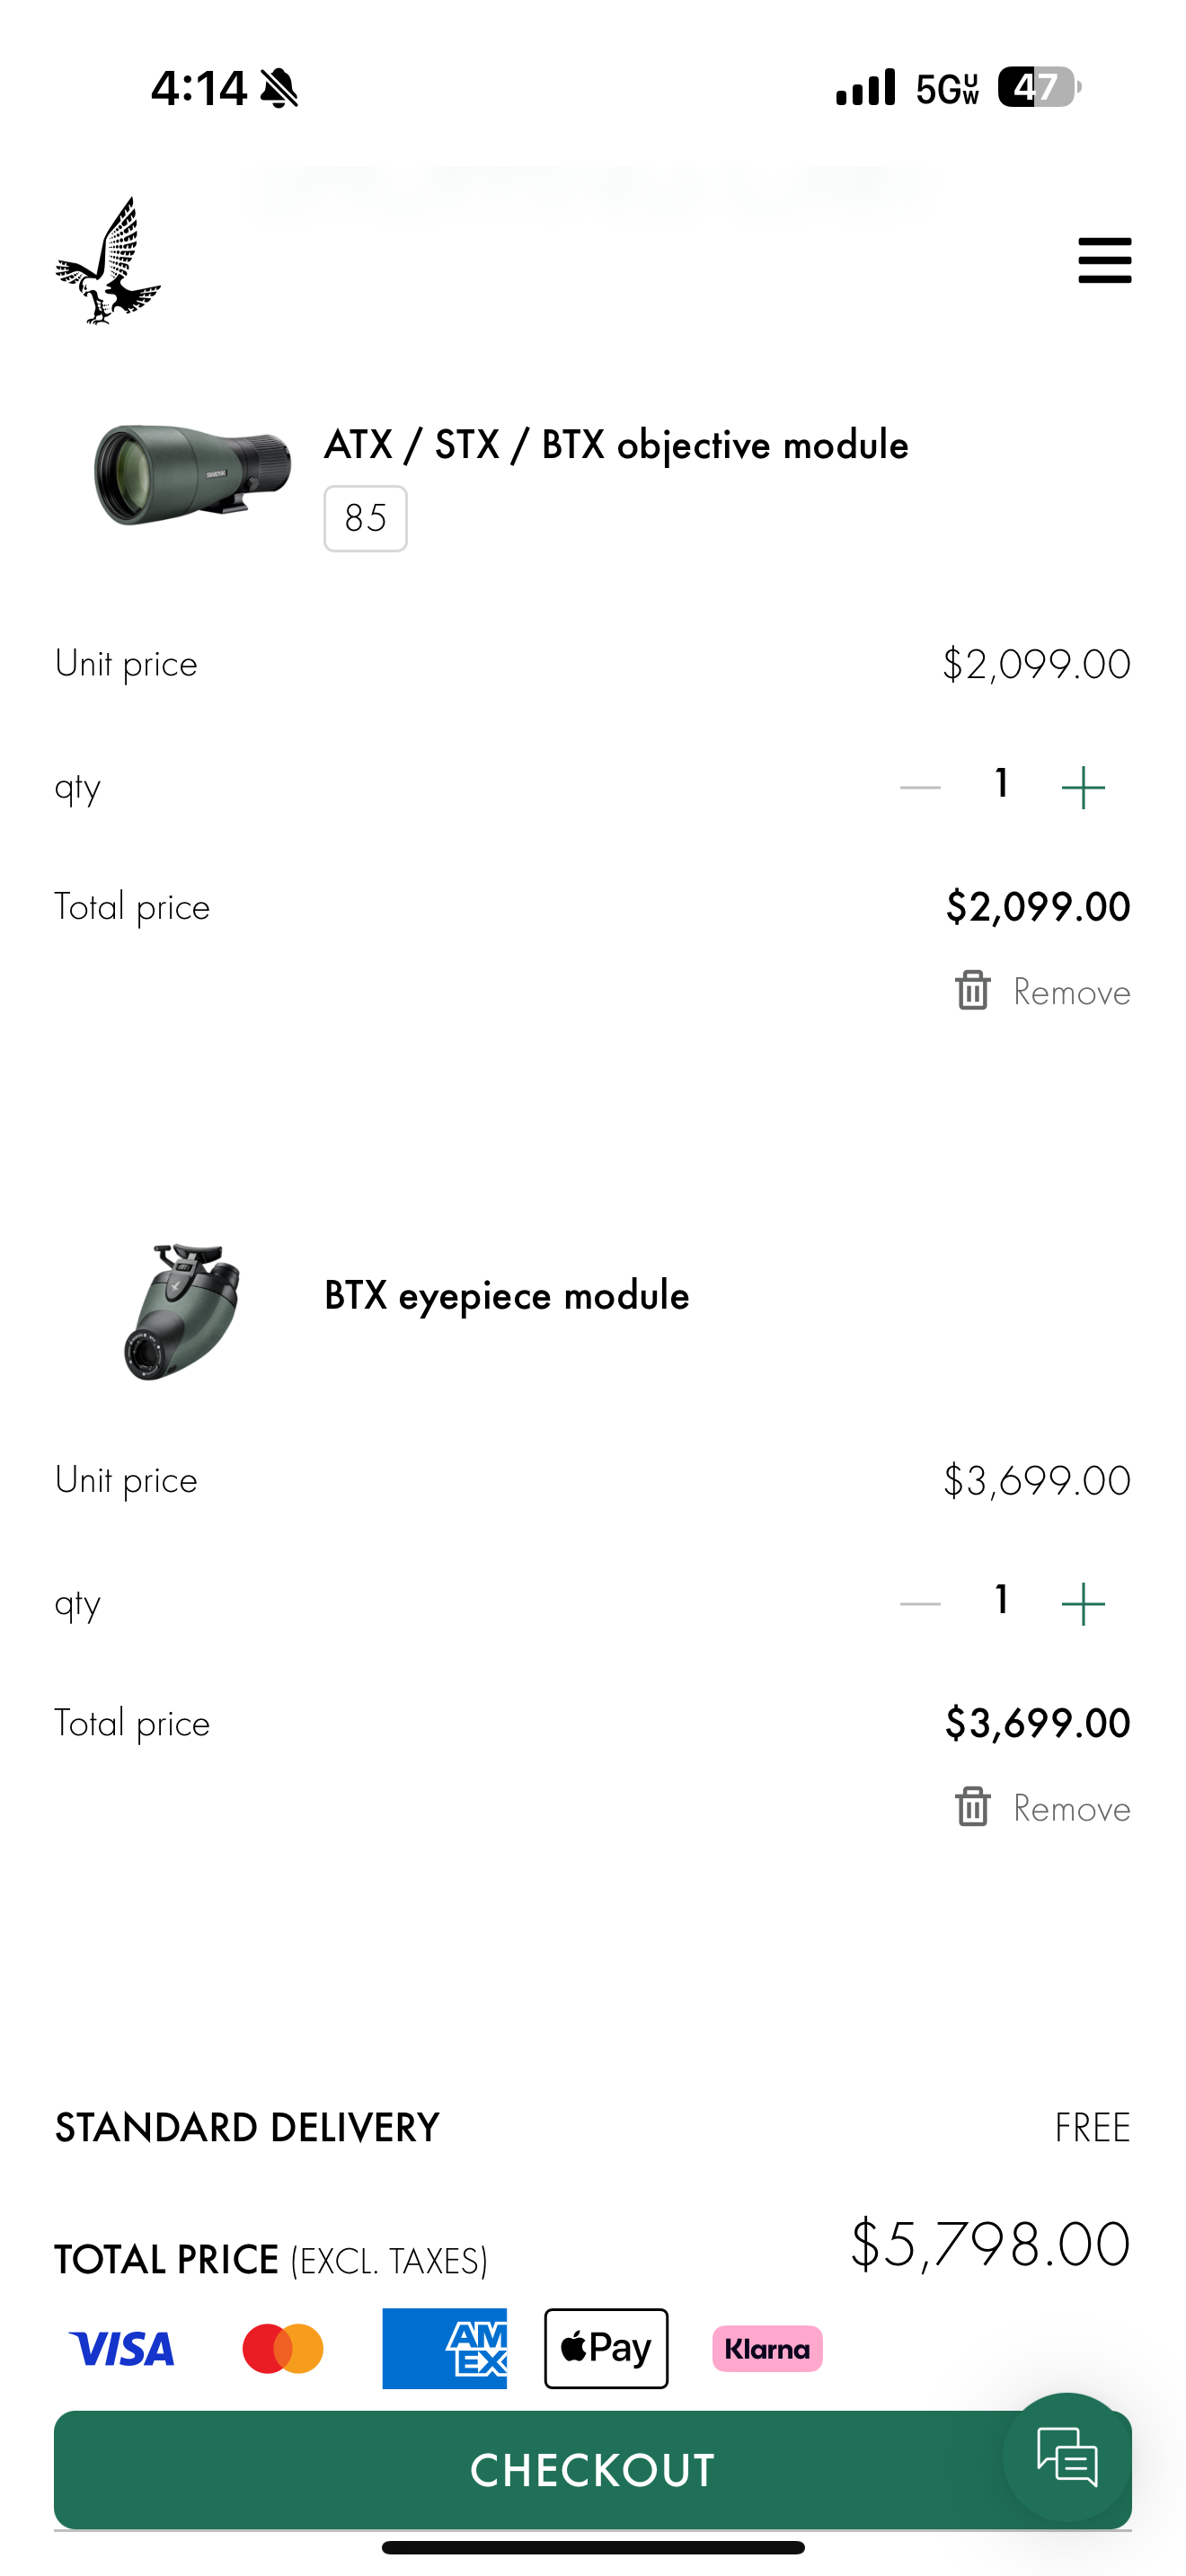Tap the eagle logo to go home

click(x=108, y=262)
